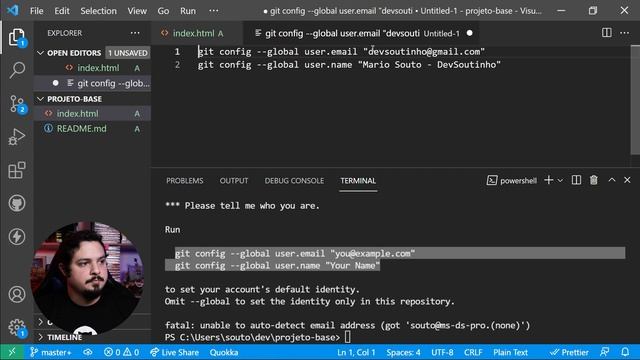Kill terminal with trash icon
The height and width of the screenshot is (360, 640).
click(593, 180)
